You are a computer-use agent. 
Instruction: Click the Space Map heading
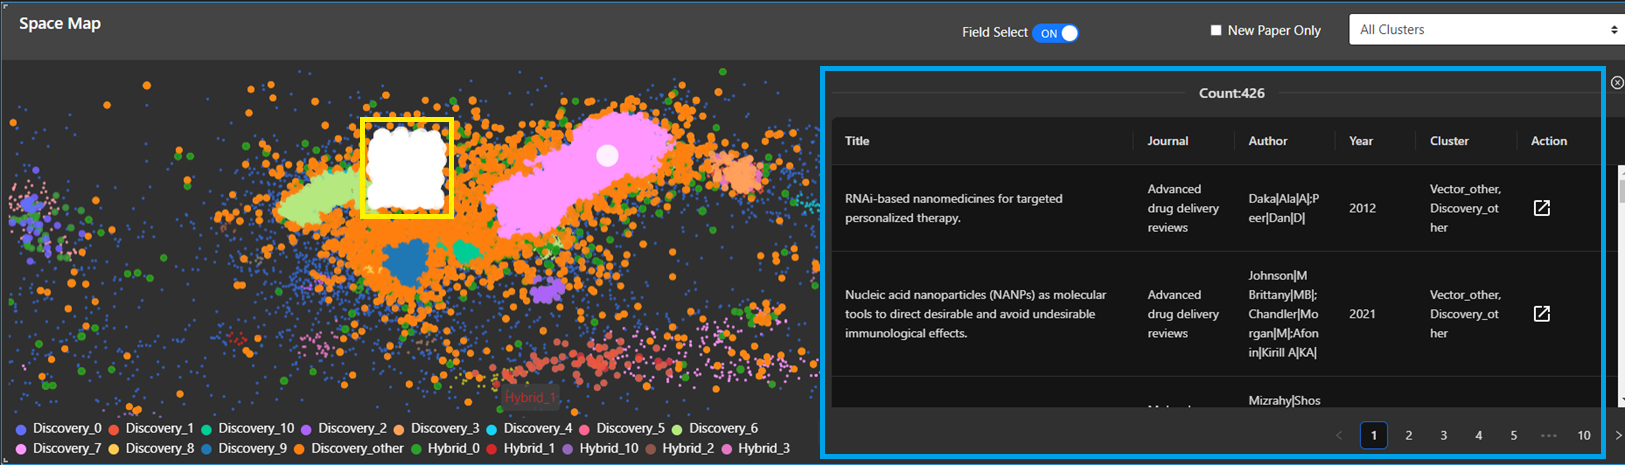(60, 23)
